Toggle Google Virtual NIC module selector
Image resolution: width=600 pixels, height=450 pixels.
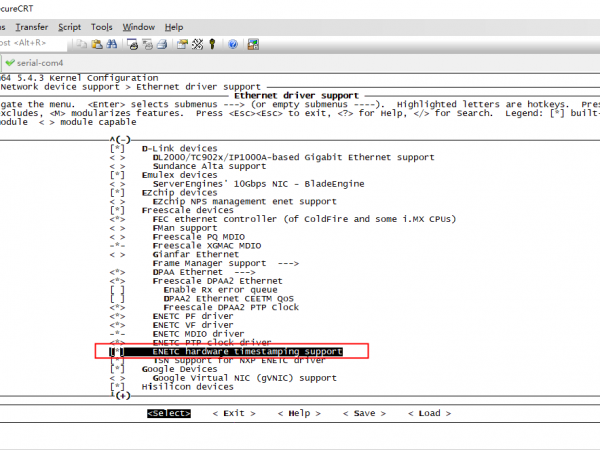click(118, 378)
